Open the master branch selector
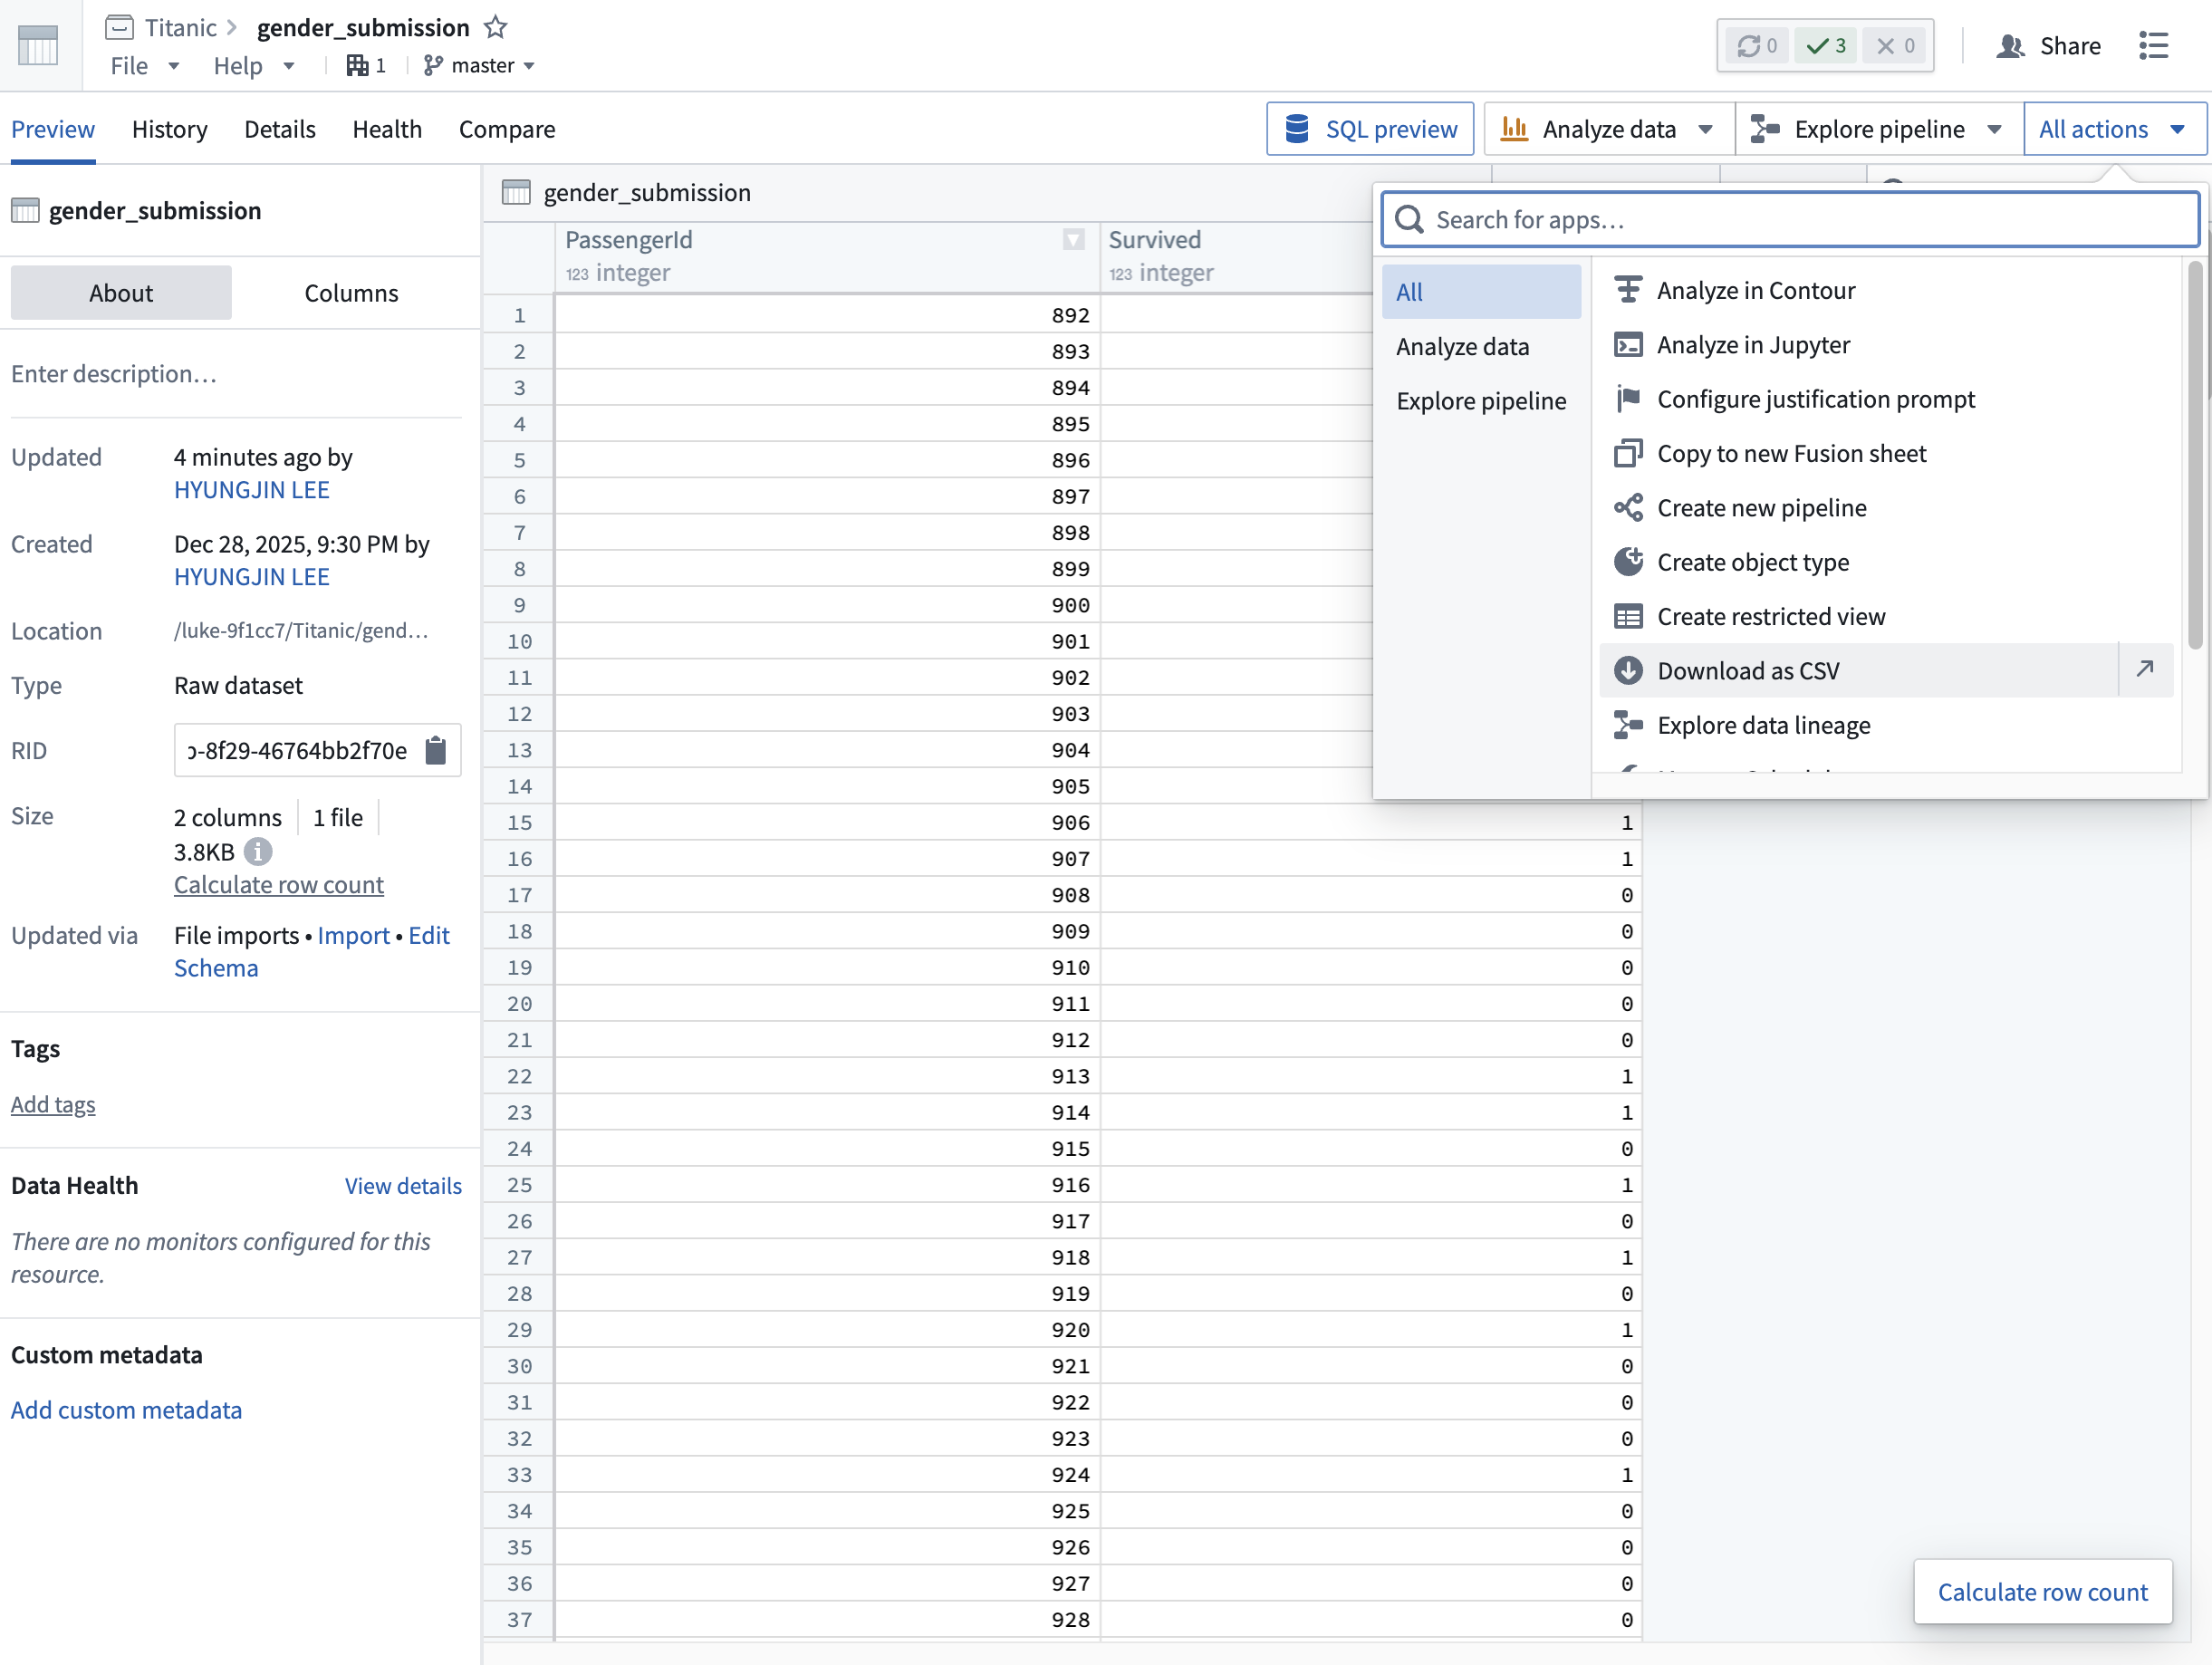Image resolution: width=2212 pixels, height=1665 pixels. tap(479, 66)
